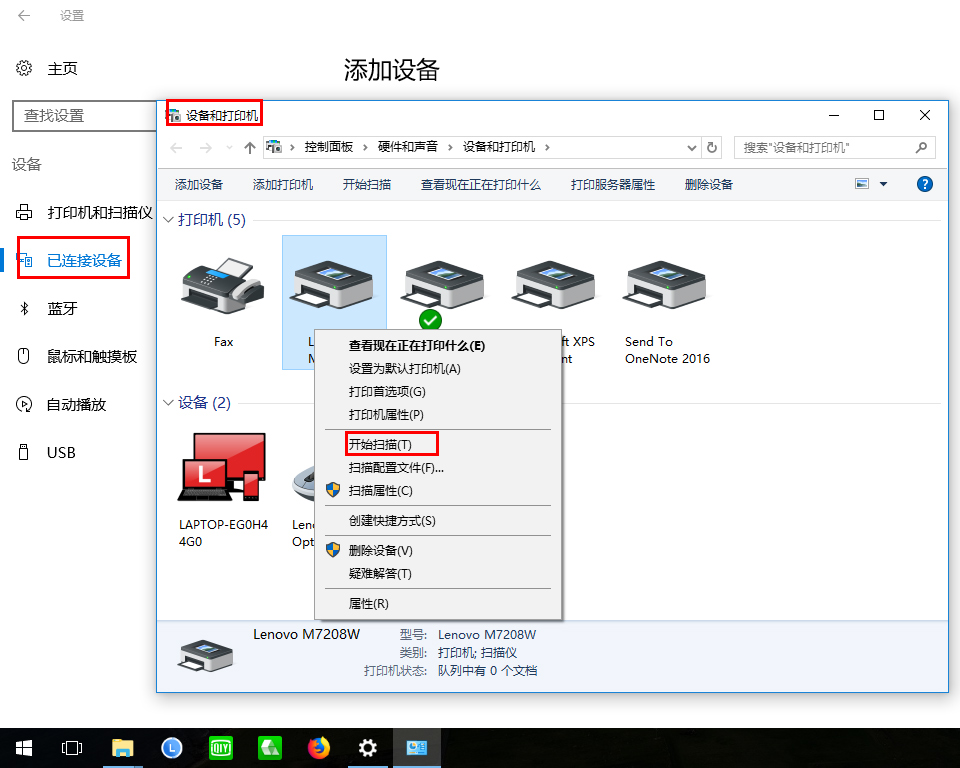
Task: Open the blue clock app in taskbar
Action: point(172,748)
